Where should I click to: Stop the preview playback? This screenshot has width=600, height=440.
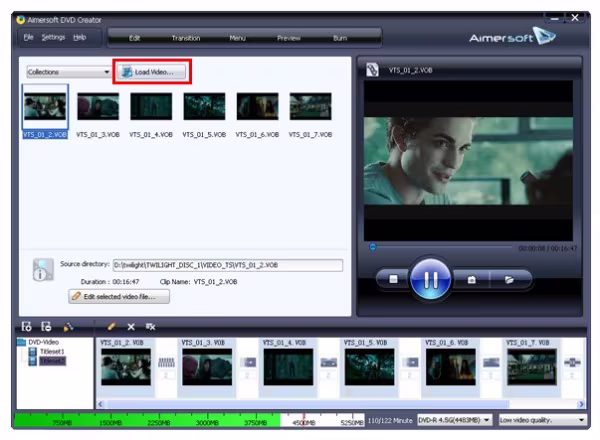pos(393,279)
